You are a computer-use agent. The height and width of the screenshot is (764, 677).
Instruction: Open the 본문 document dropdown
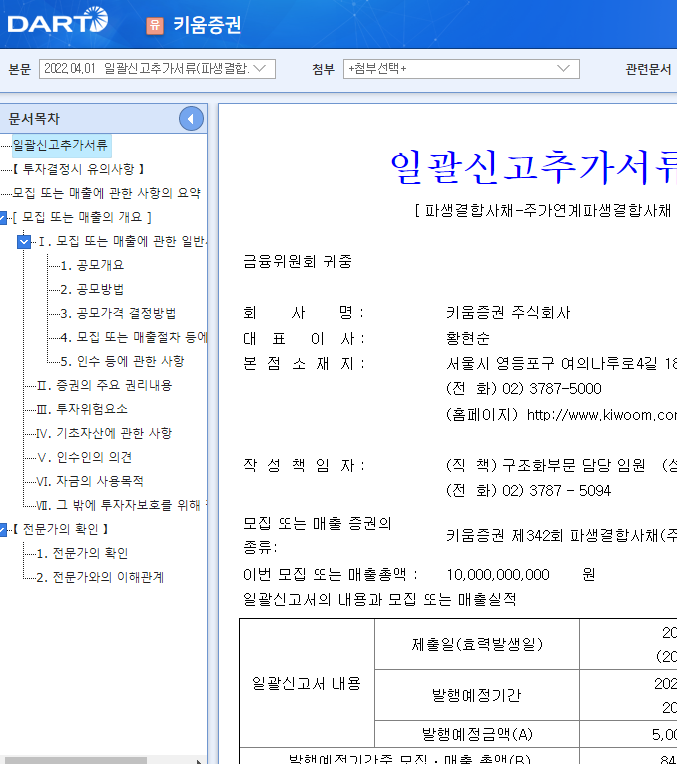tap(157, 69)
